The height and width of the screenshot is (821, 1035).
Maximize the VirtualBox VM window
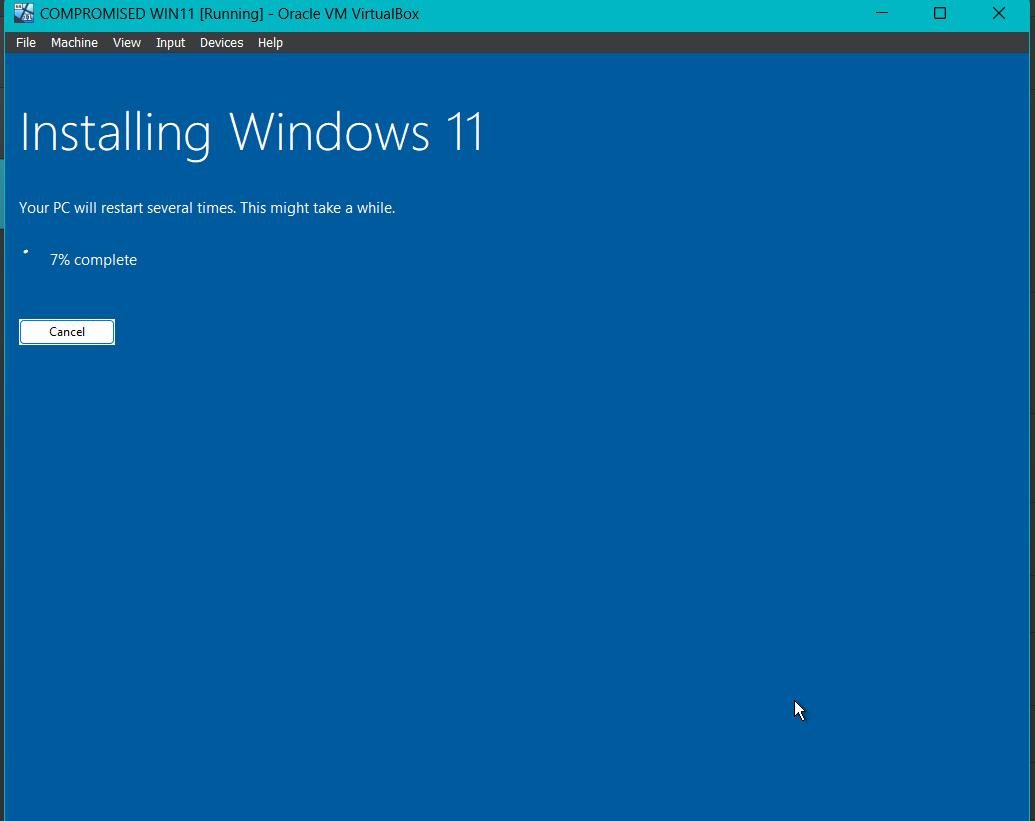(940, 13)
